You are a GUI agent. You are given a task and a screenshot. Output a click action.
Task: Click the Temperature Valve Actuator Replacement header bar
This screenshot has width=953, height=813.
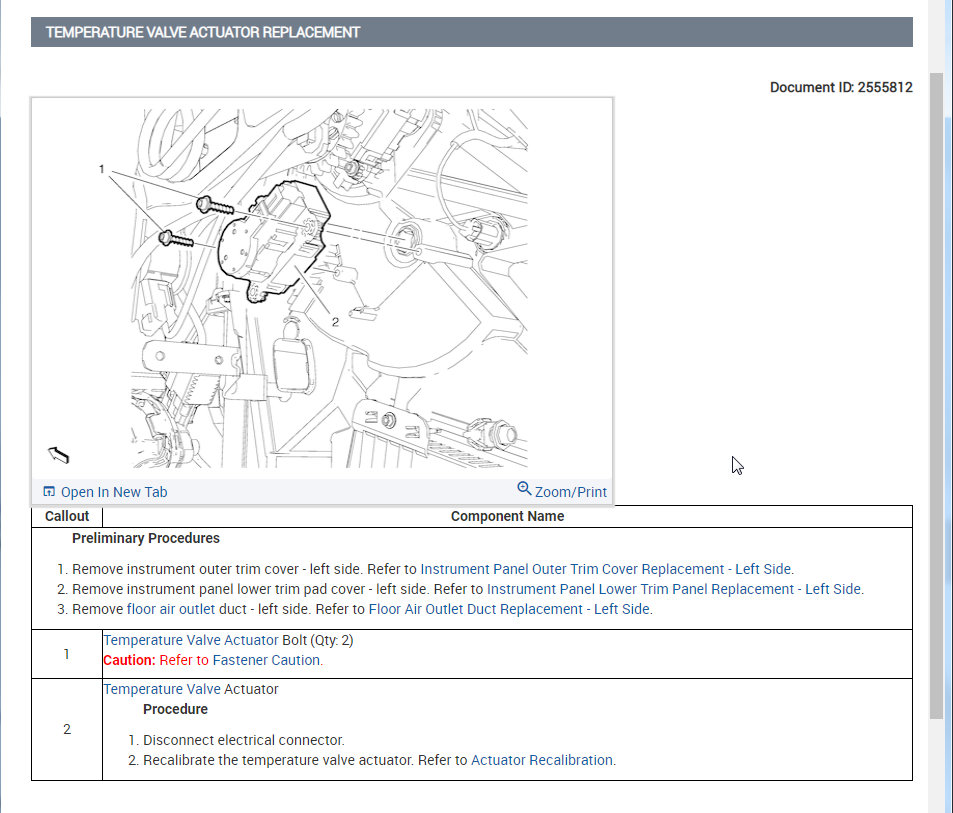point(471,32)
